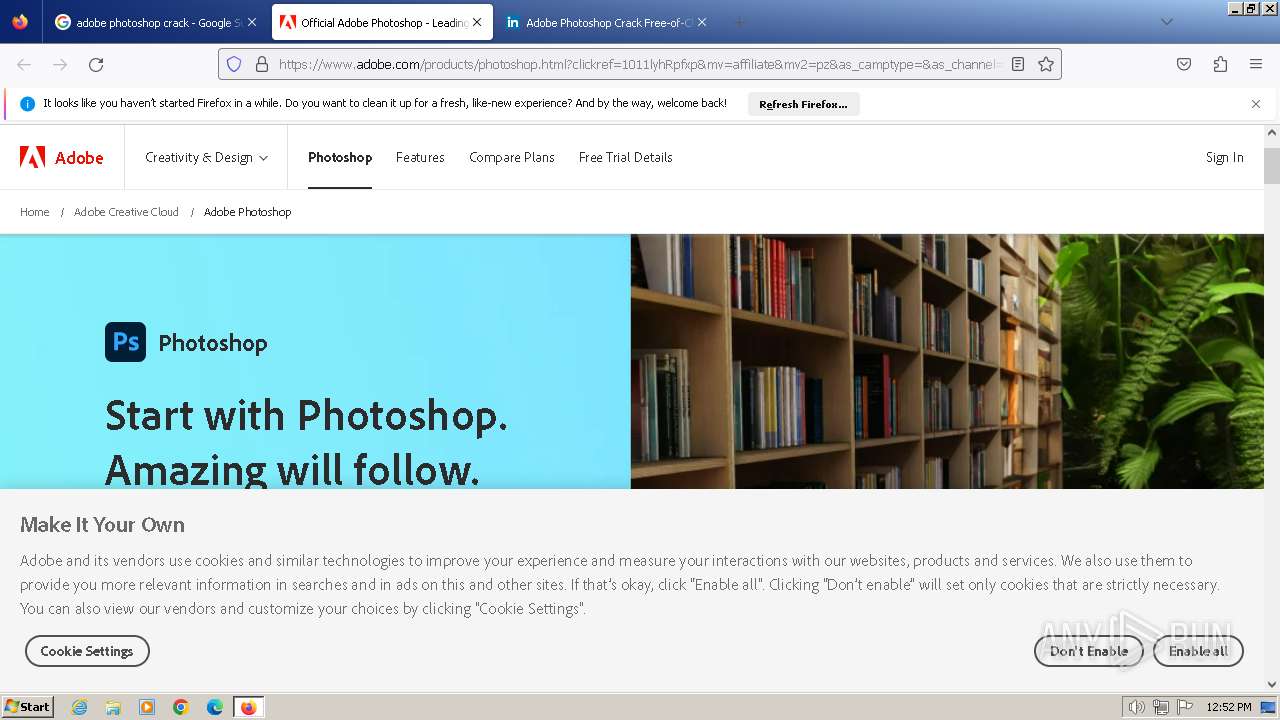The height and width of the screenshot is (720, 1280).
Task: Expand the Creativity & Design menu
Action: pos(206,157)
